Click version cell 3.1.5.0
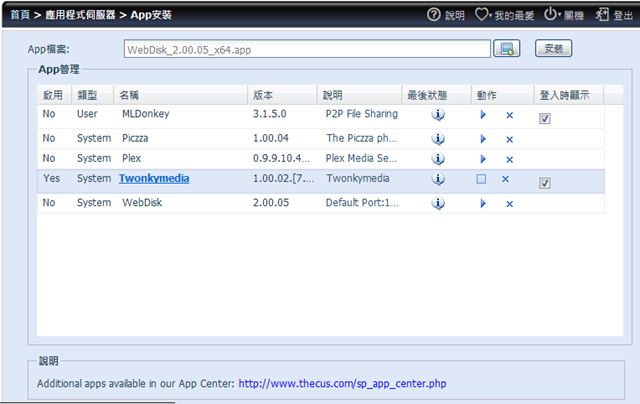The width and height of the screenshot is (640, 404). pyautogui.click(x=269, y=114)
